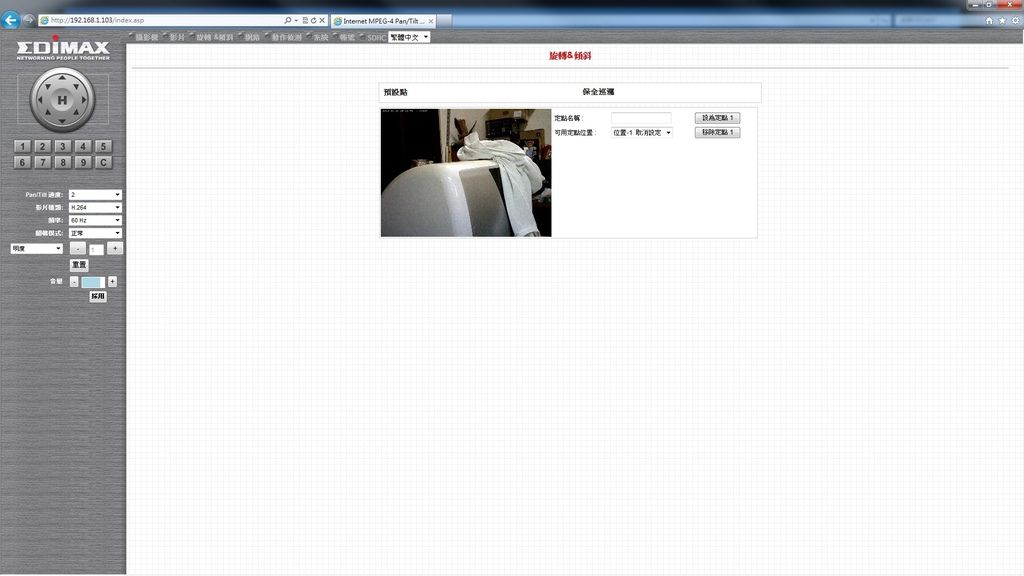Go to preset position 6
This screenshot has width=1024, height=576.
tap(22, 162)
